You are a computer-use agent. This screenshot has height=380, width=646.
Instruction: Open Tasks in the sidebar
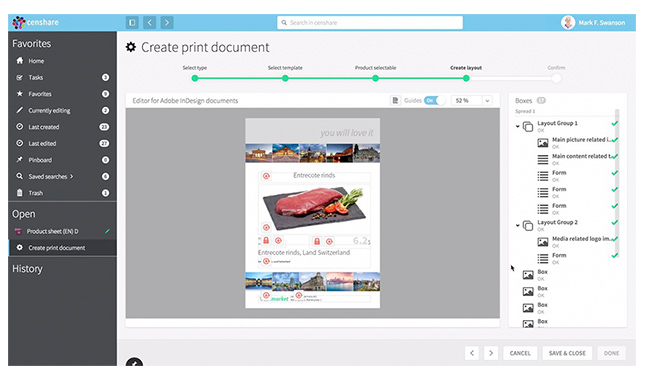pos(35,77)
